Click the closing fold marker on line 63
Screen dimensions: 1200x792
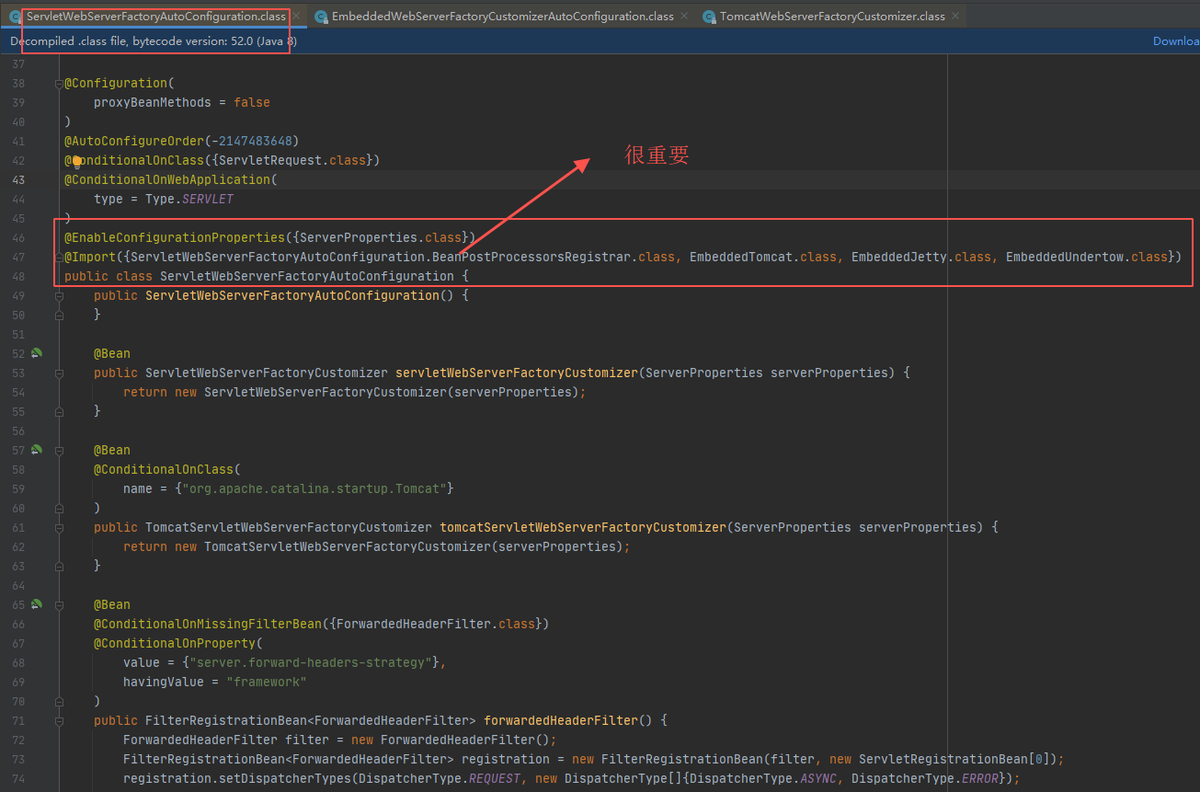[x=59, y=565]
